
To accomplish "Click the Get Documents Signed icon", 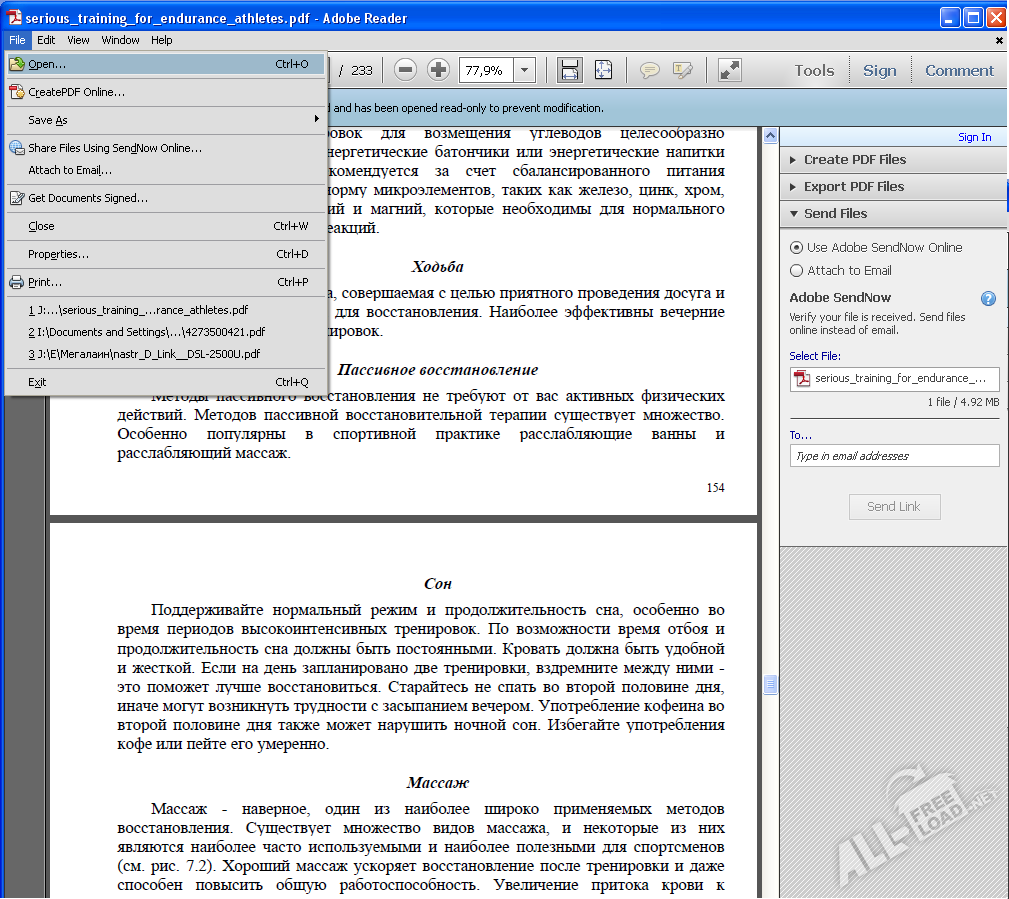I will point(16,198).
